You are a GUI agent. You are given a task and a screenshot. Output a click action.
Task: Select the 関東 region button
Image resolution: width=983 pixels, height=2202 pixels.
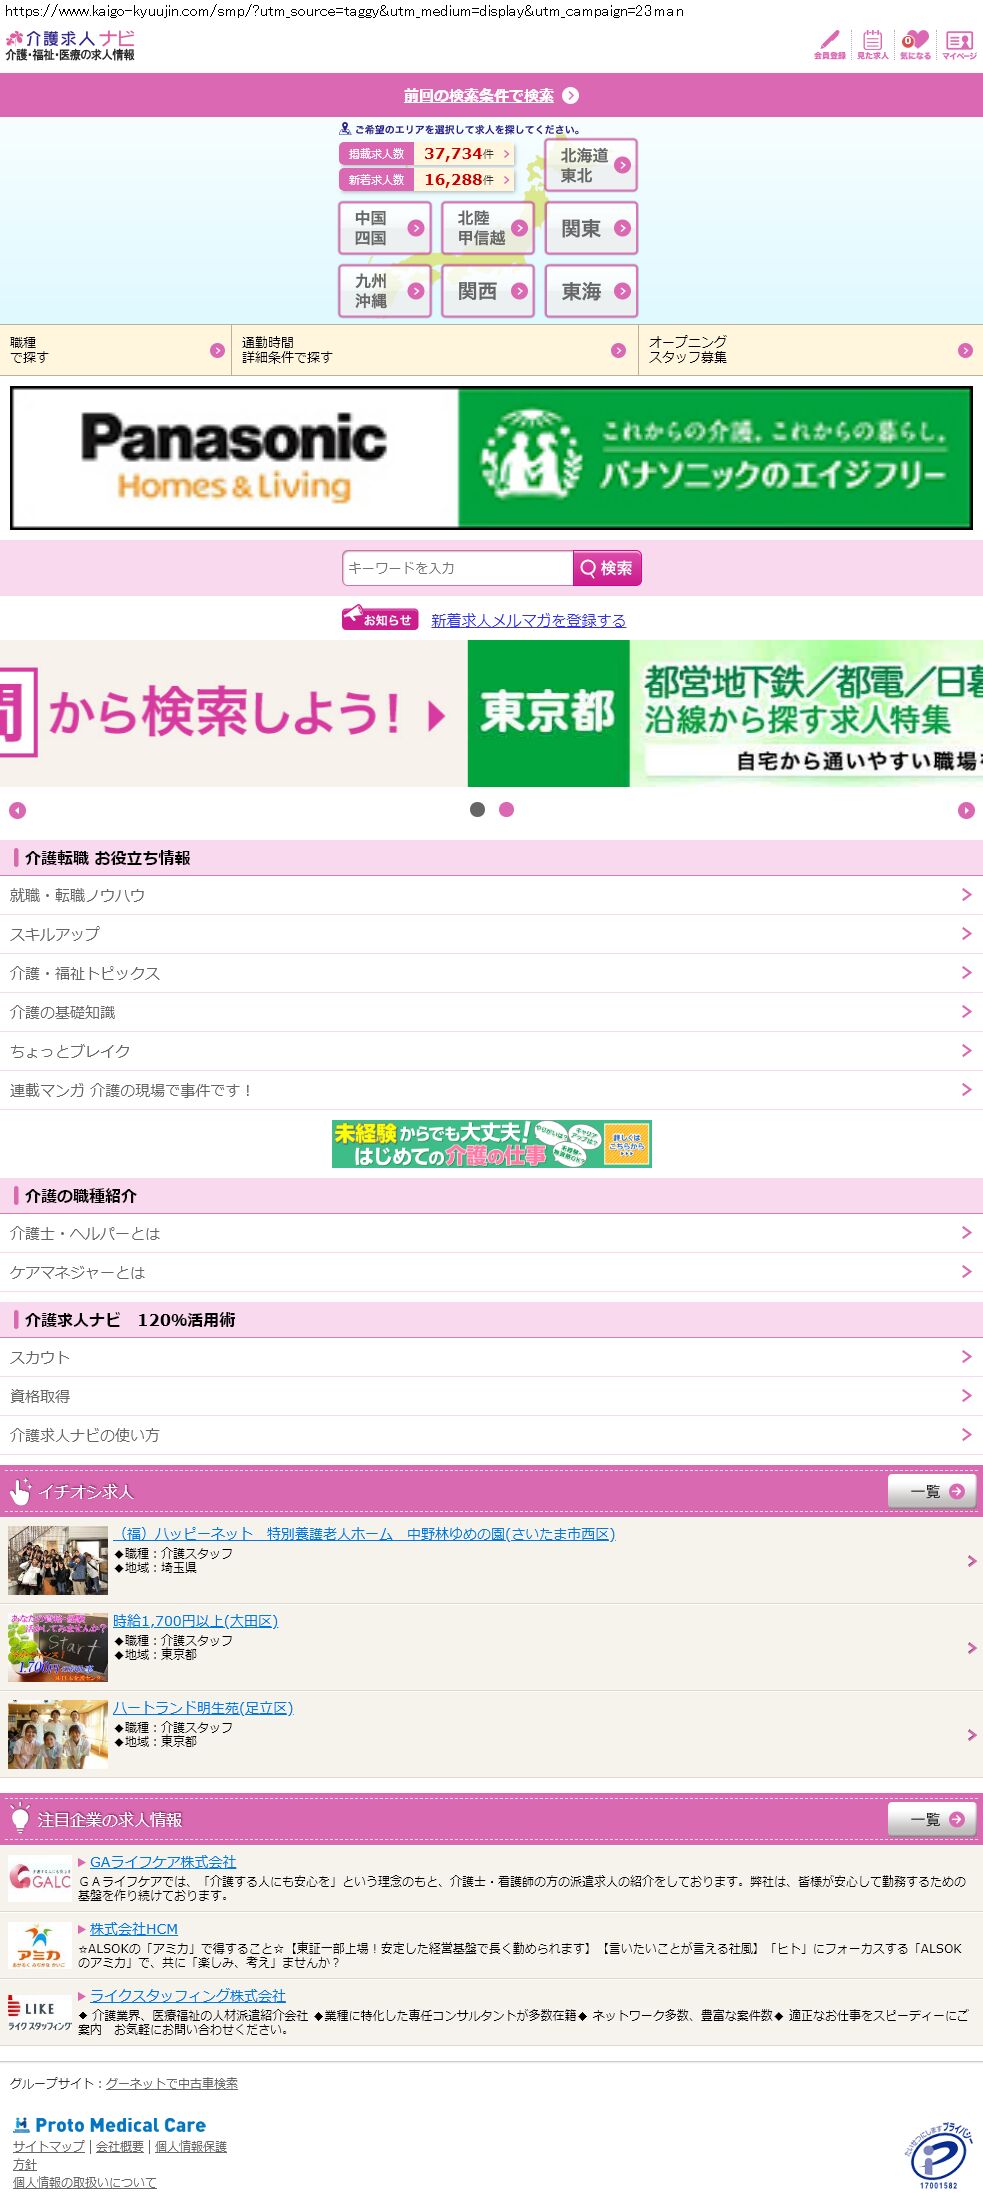[591, 228]
